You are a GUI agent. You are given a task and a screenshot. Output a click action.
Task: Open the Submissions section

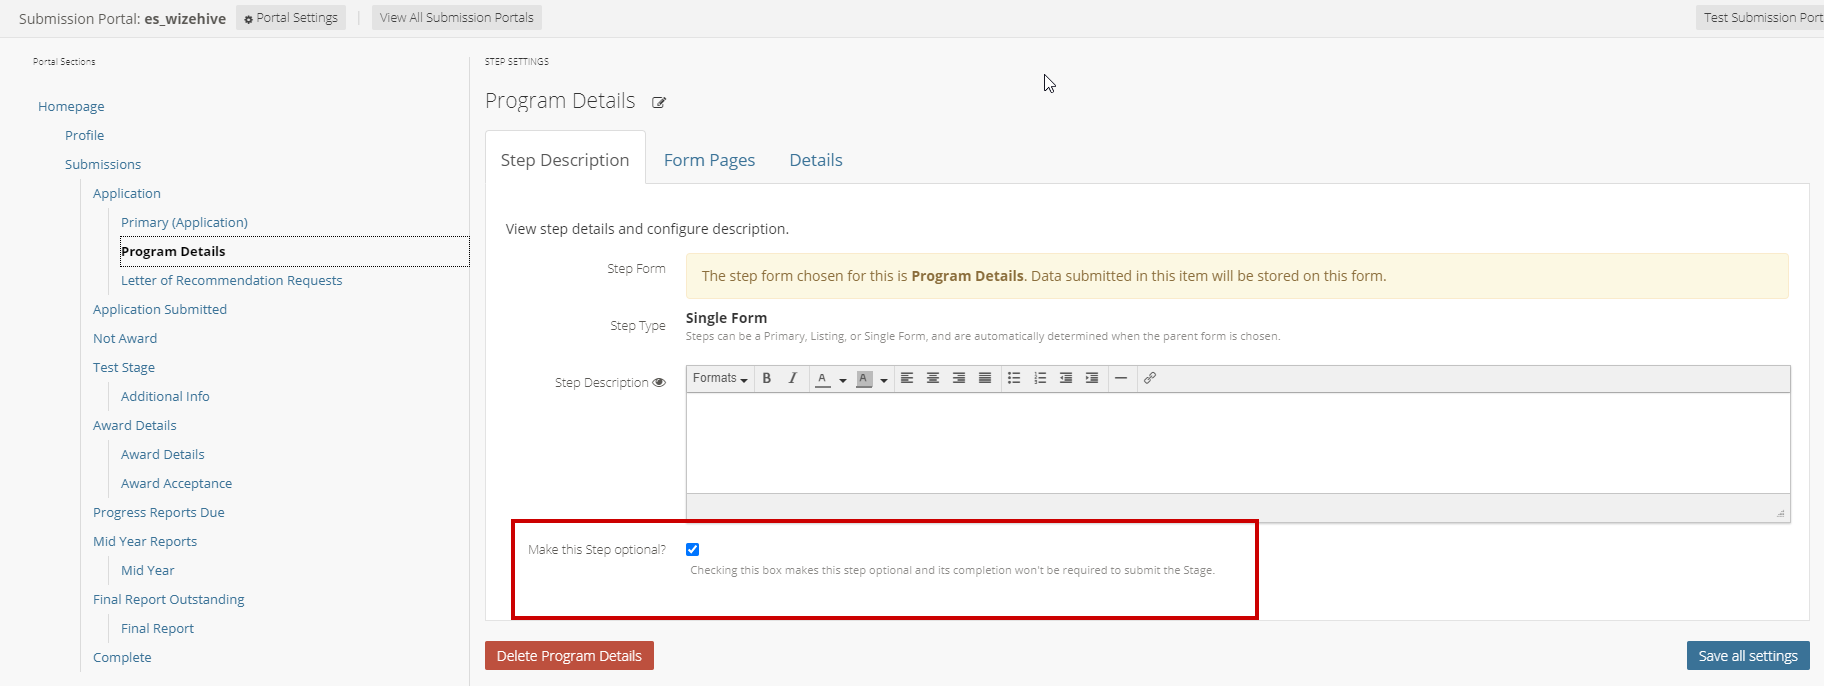[103, 164]
